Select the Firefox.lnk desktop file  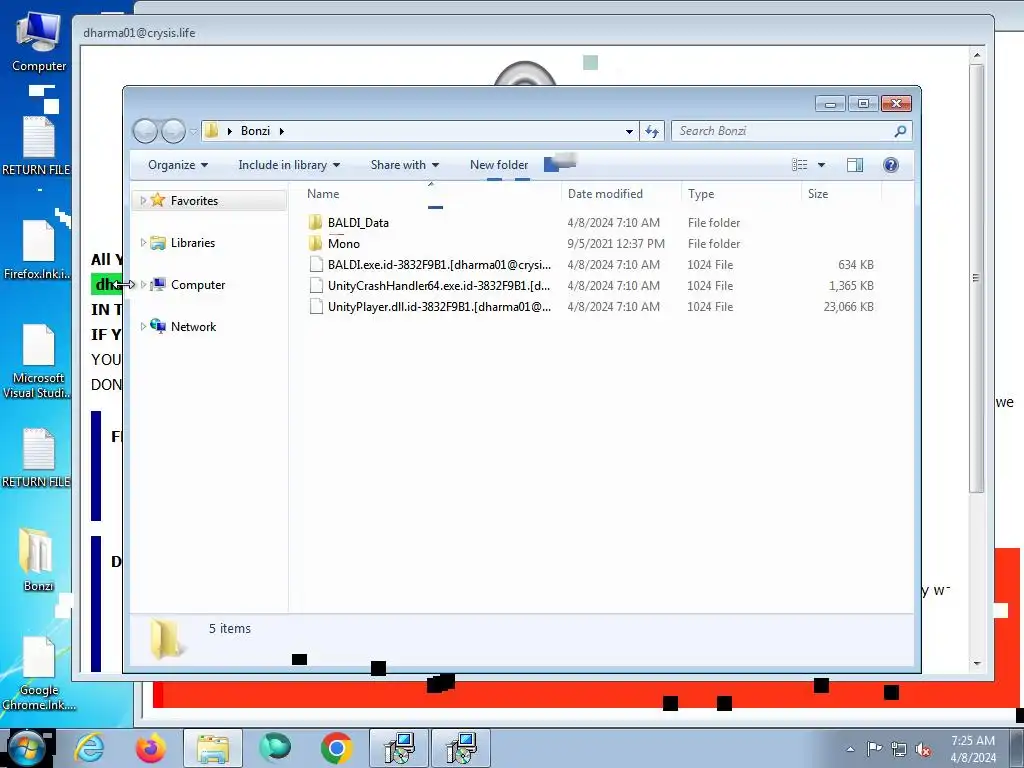(38, 249)
